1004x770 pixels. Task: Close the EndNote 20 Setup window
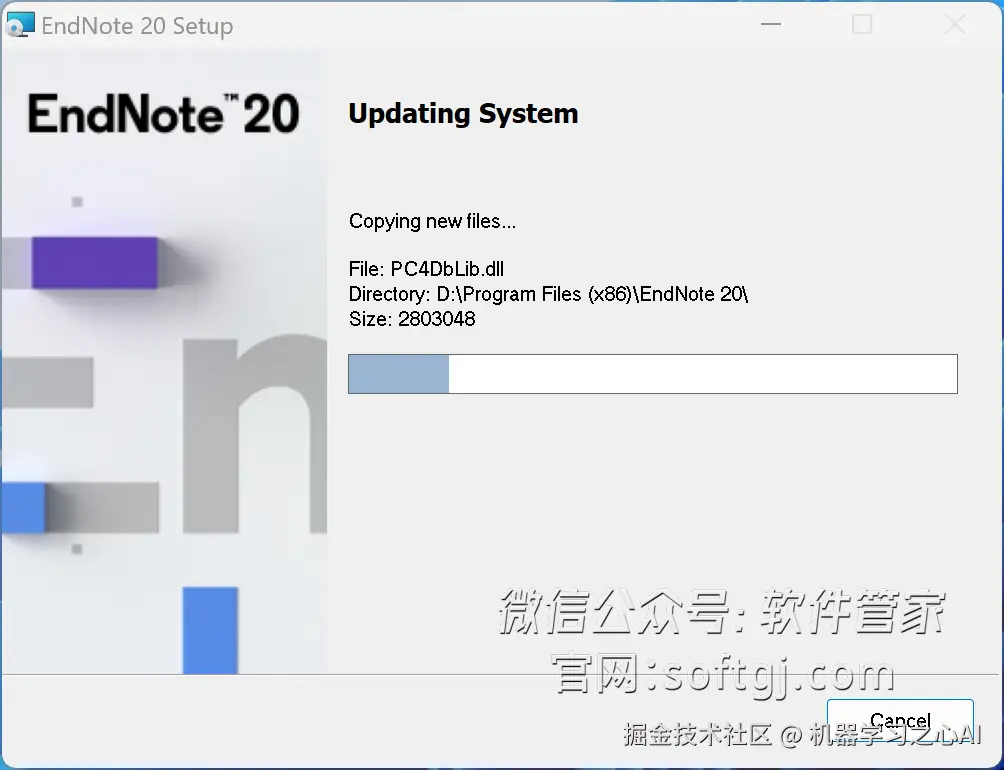click(954, 24)
